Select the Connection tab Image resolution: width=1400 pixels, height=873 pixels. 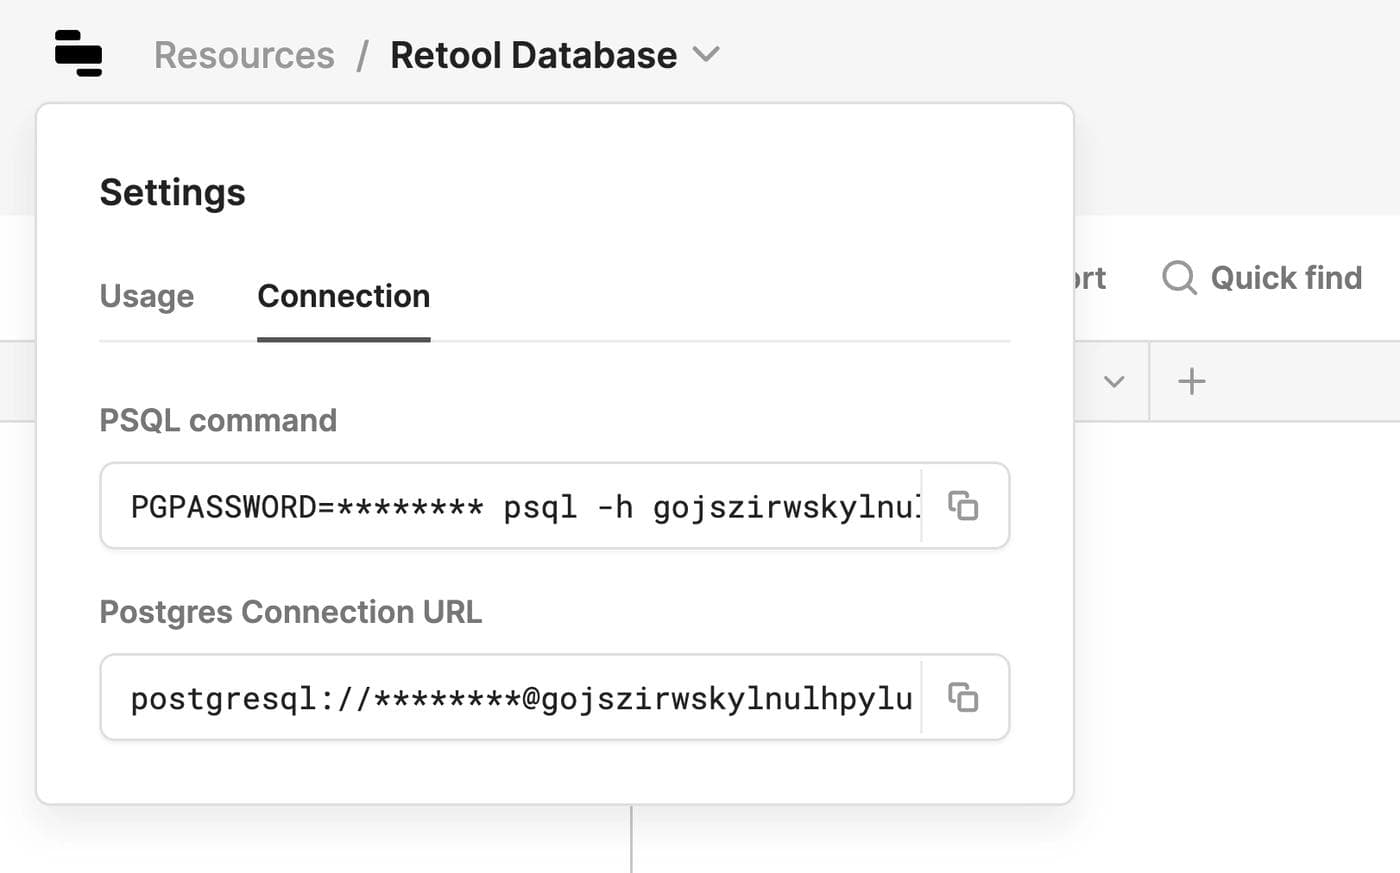(343, 296)
